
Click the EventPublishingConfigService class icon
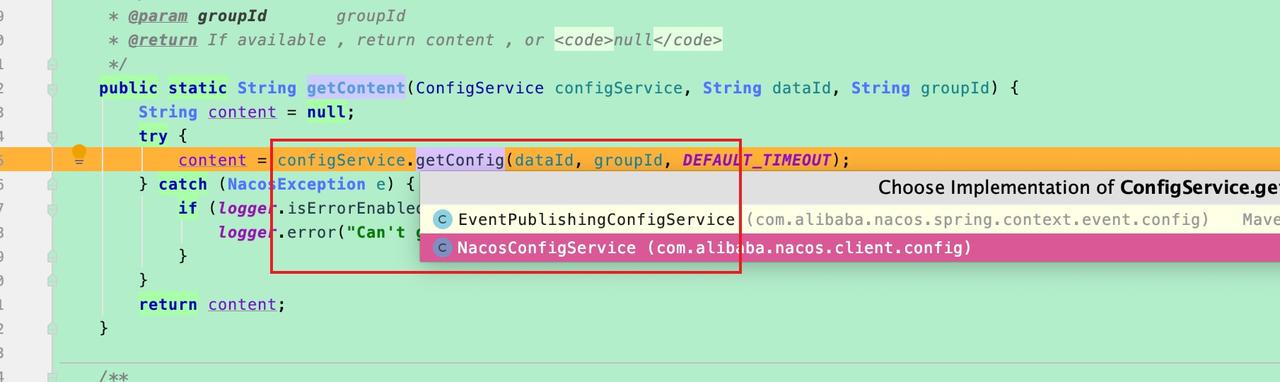click(x=442, y=219)
